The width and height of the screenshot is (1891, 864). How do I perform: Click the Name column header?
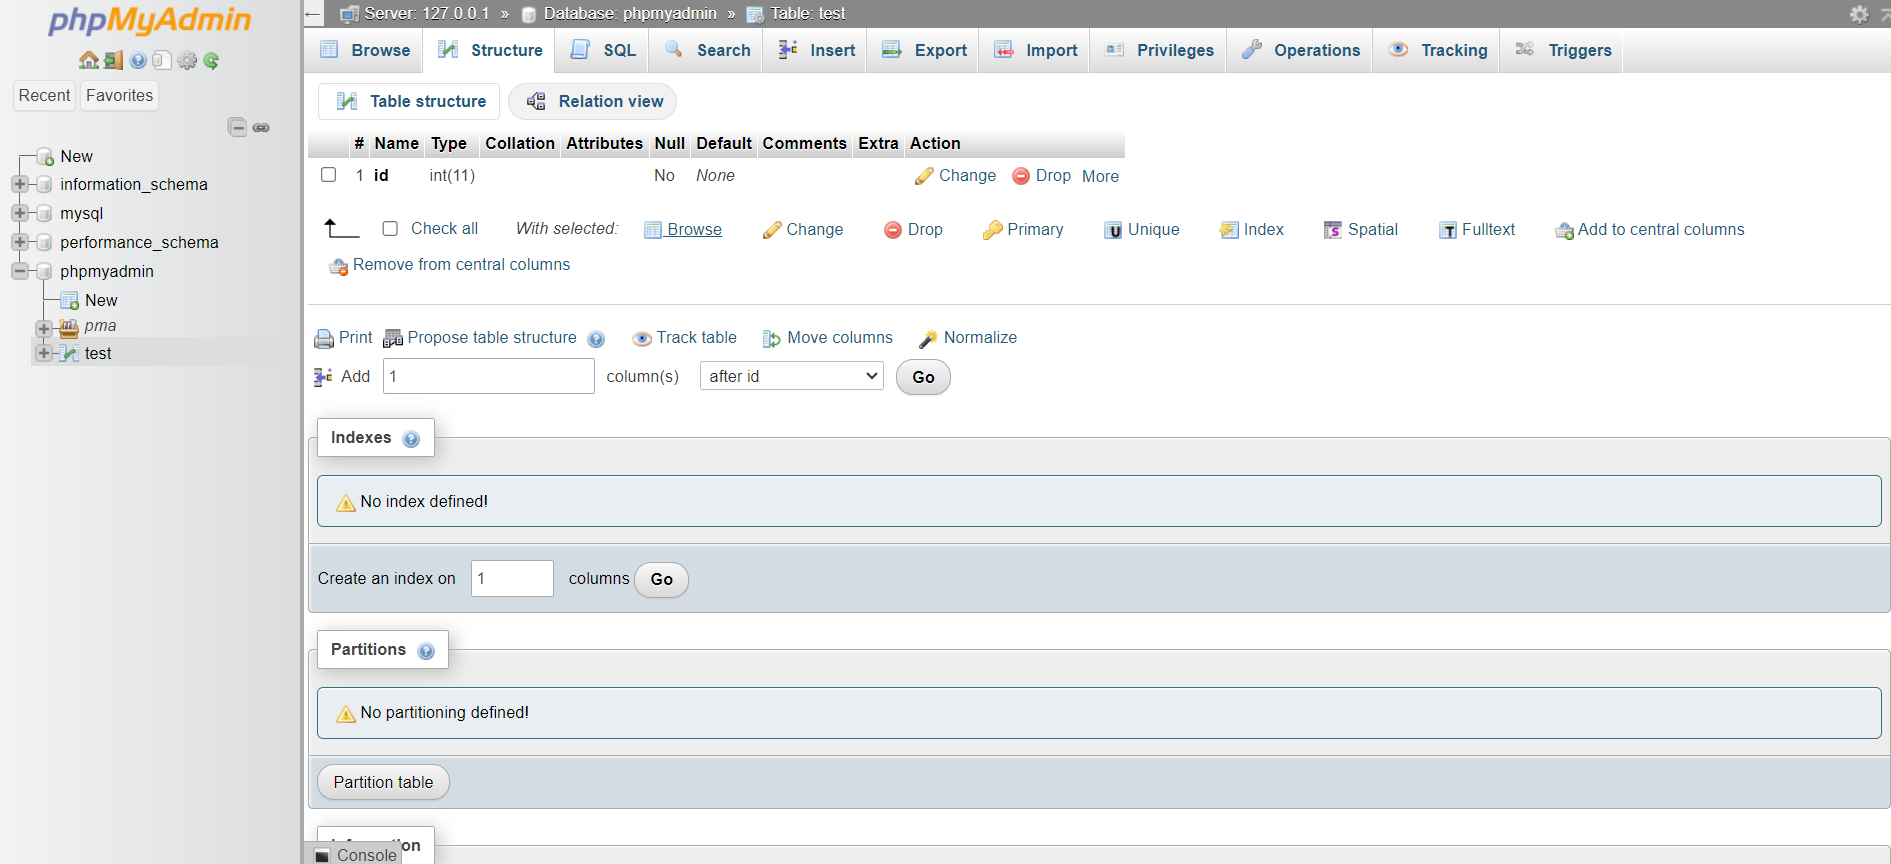point(396,143)
